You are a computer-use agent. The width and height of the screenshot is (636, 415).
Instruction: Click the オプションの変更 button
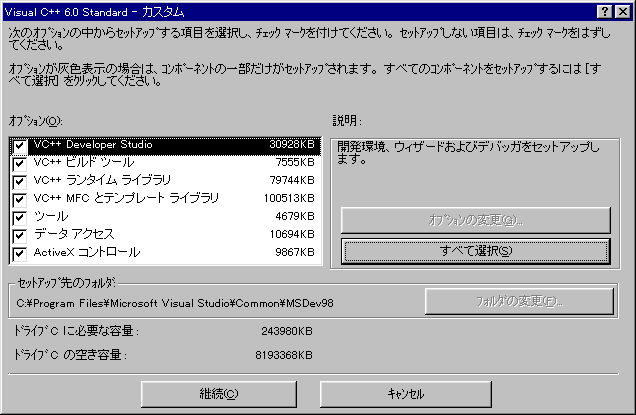[475, 220]
